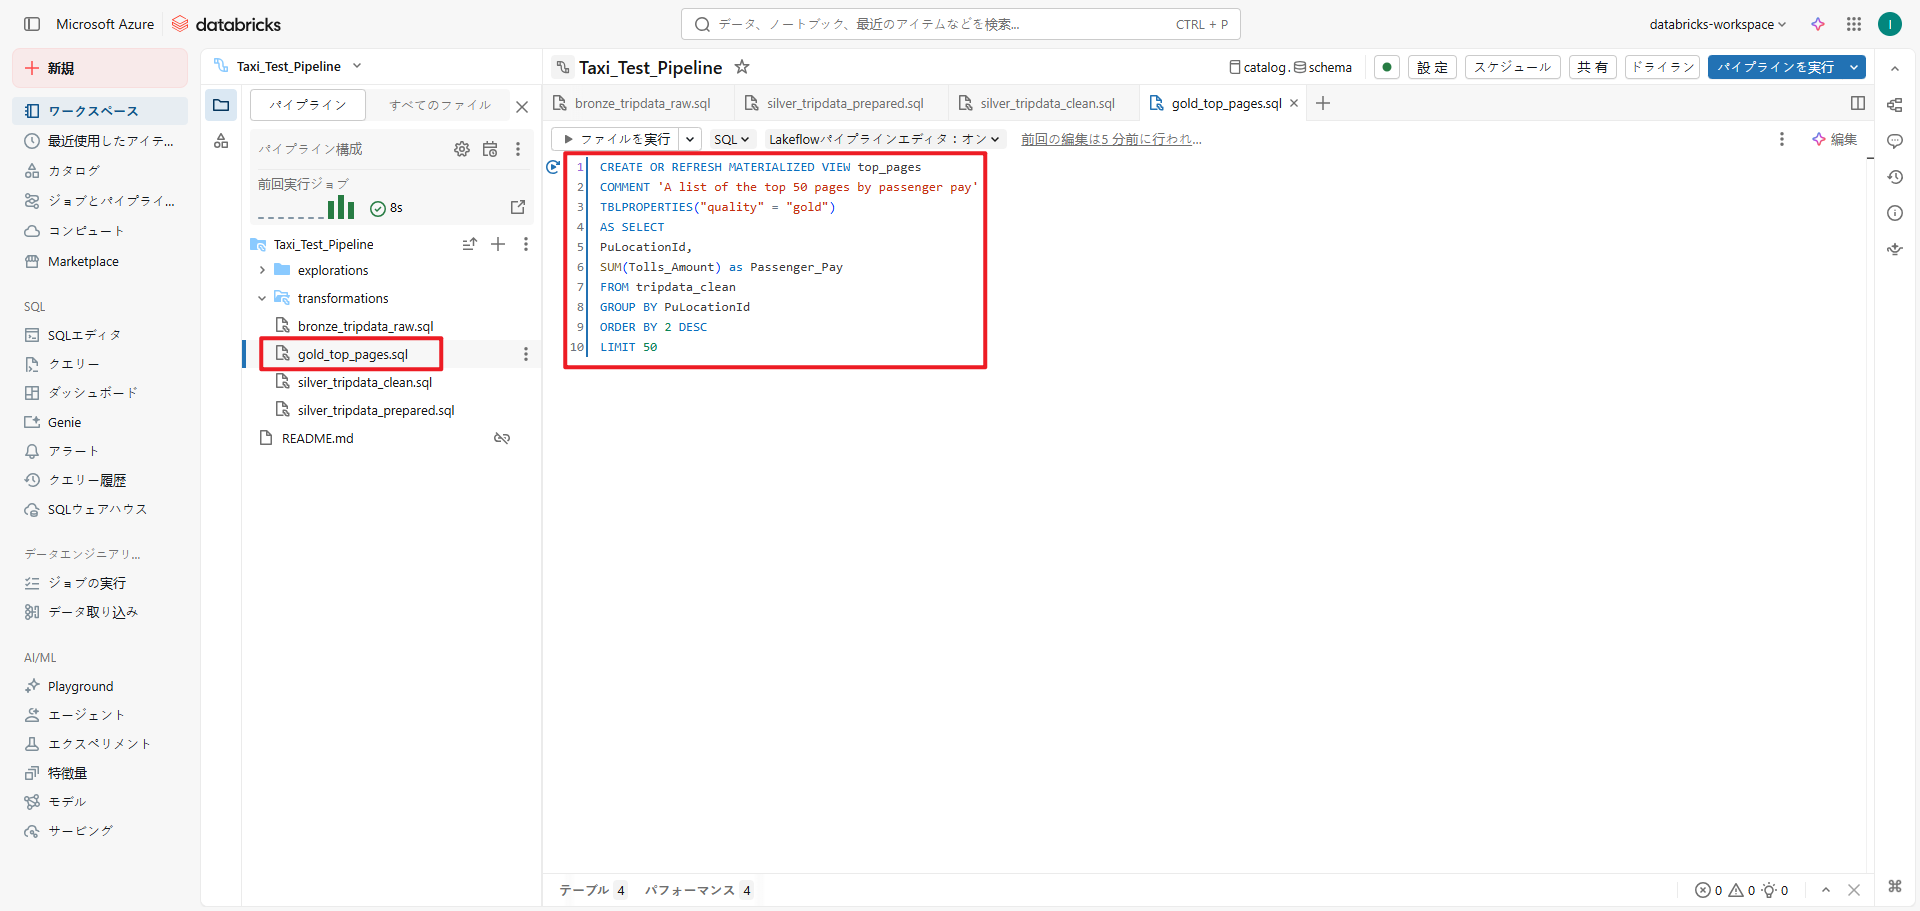Star the Taxi_Test_Pipeline as favorite
This screenshot has width=1920, height=911.
[x=742, y=67]
